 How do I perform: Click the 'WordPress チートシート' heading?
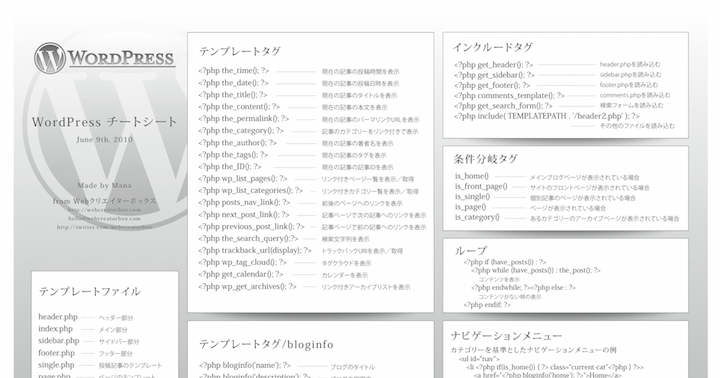click(104, 122)
